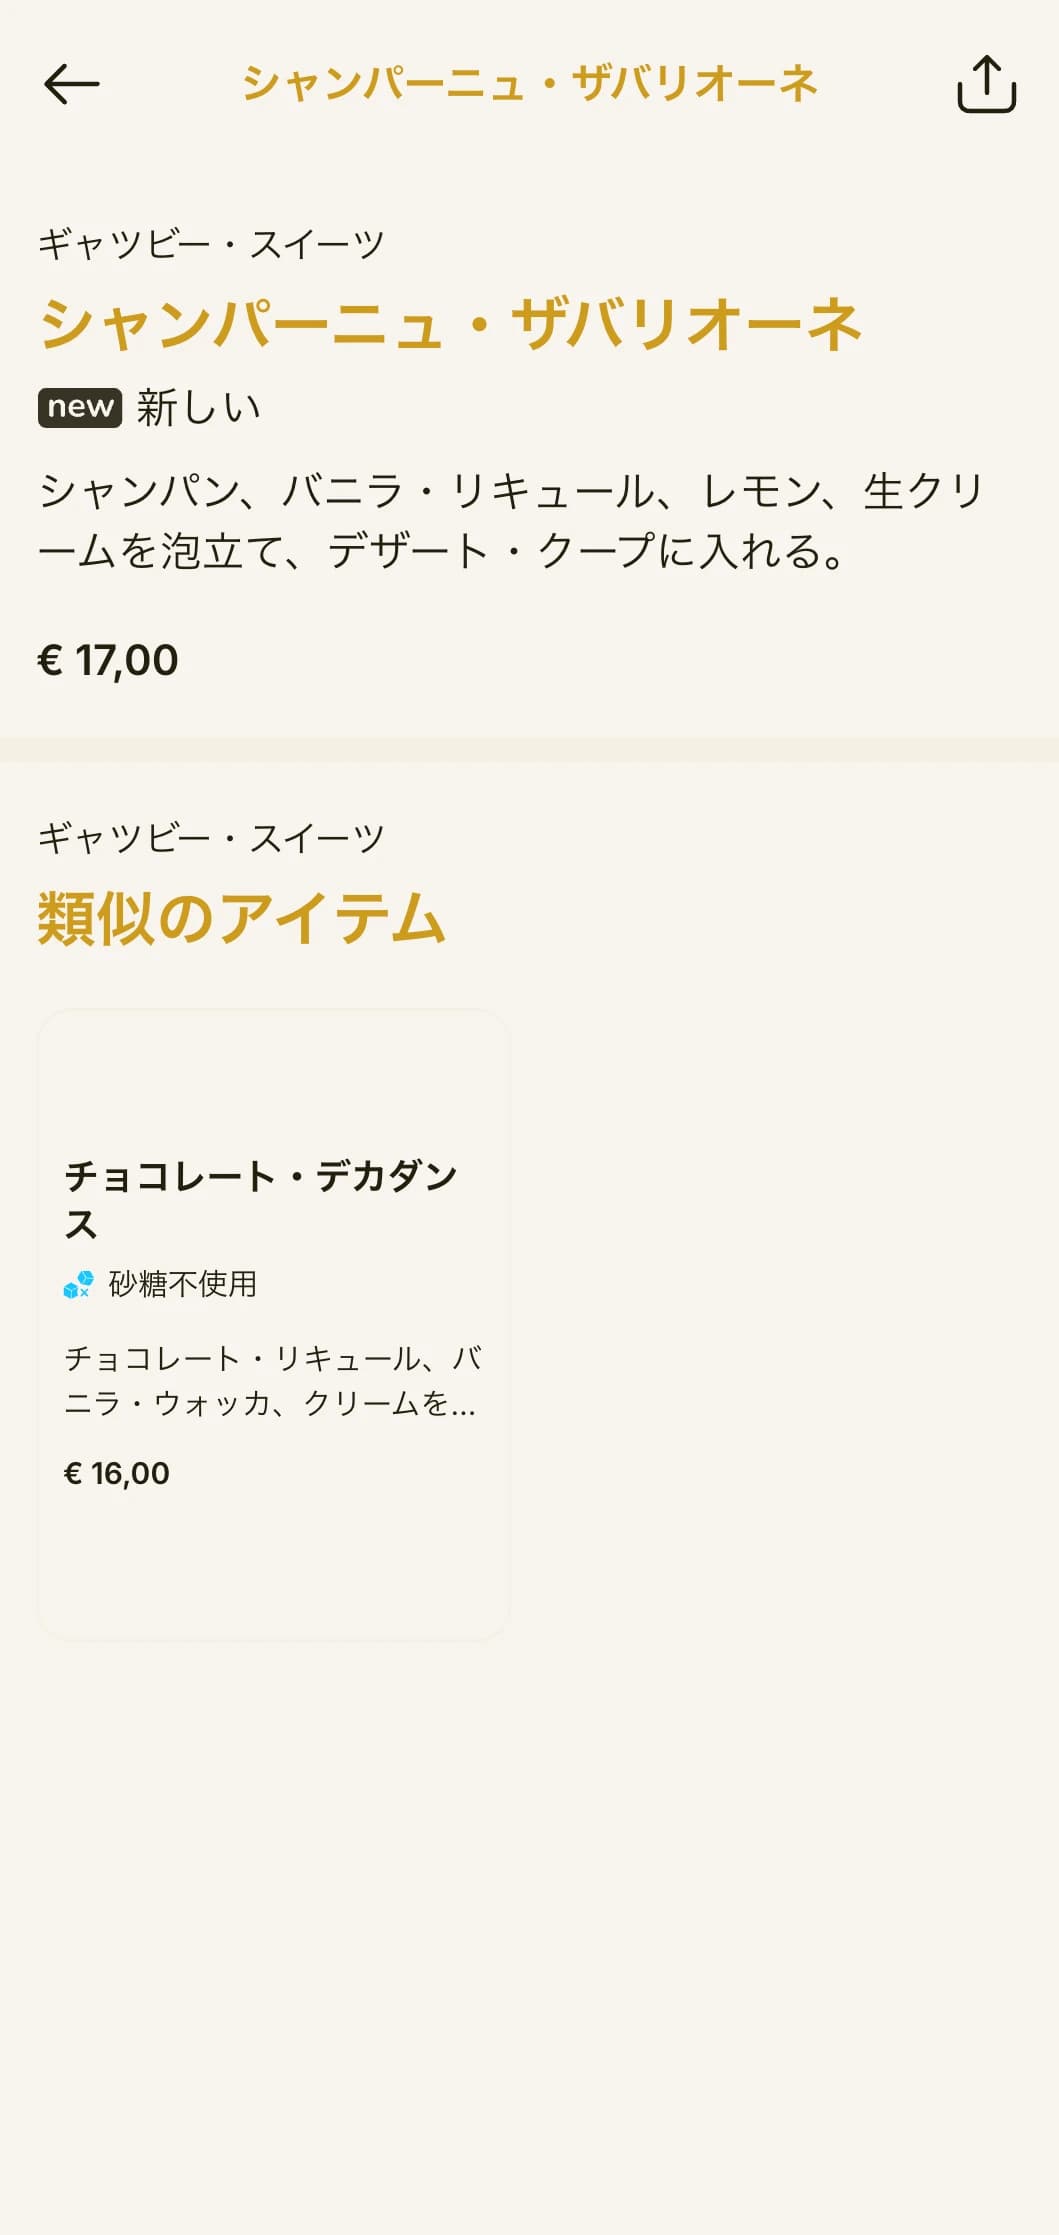Select the 砂糖不使用 tag text

183,1284
